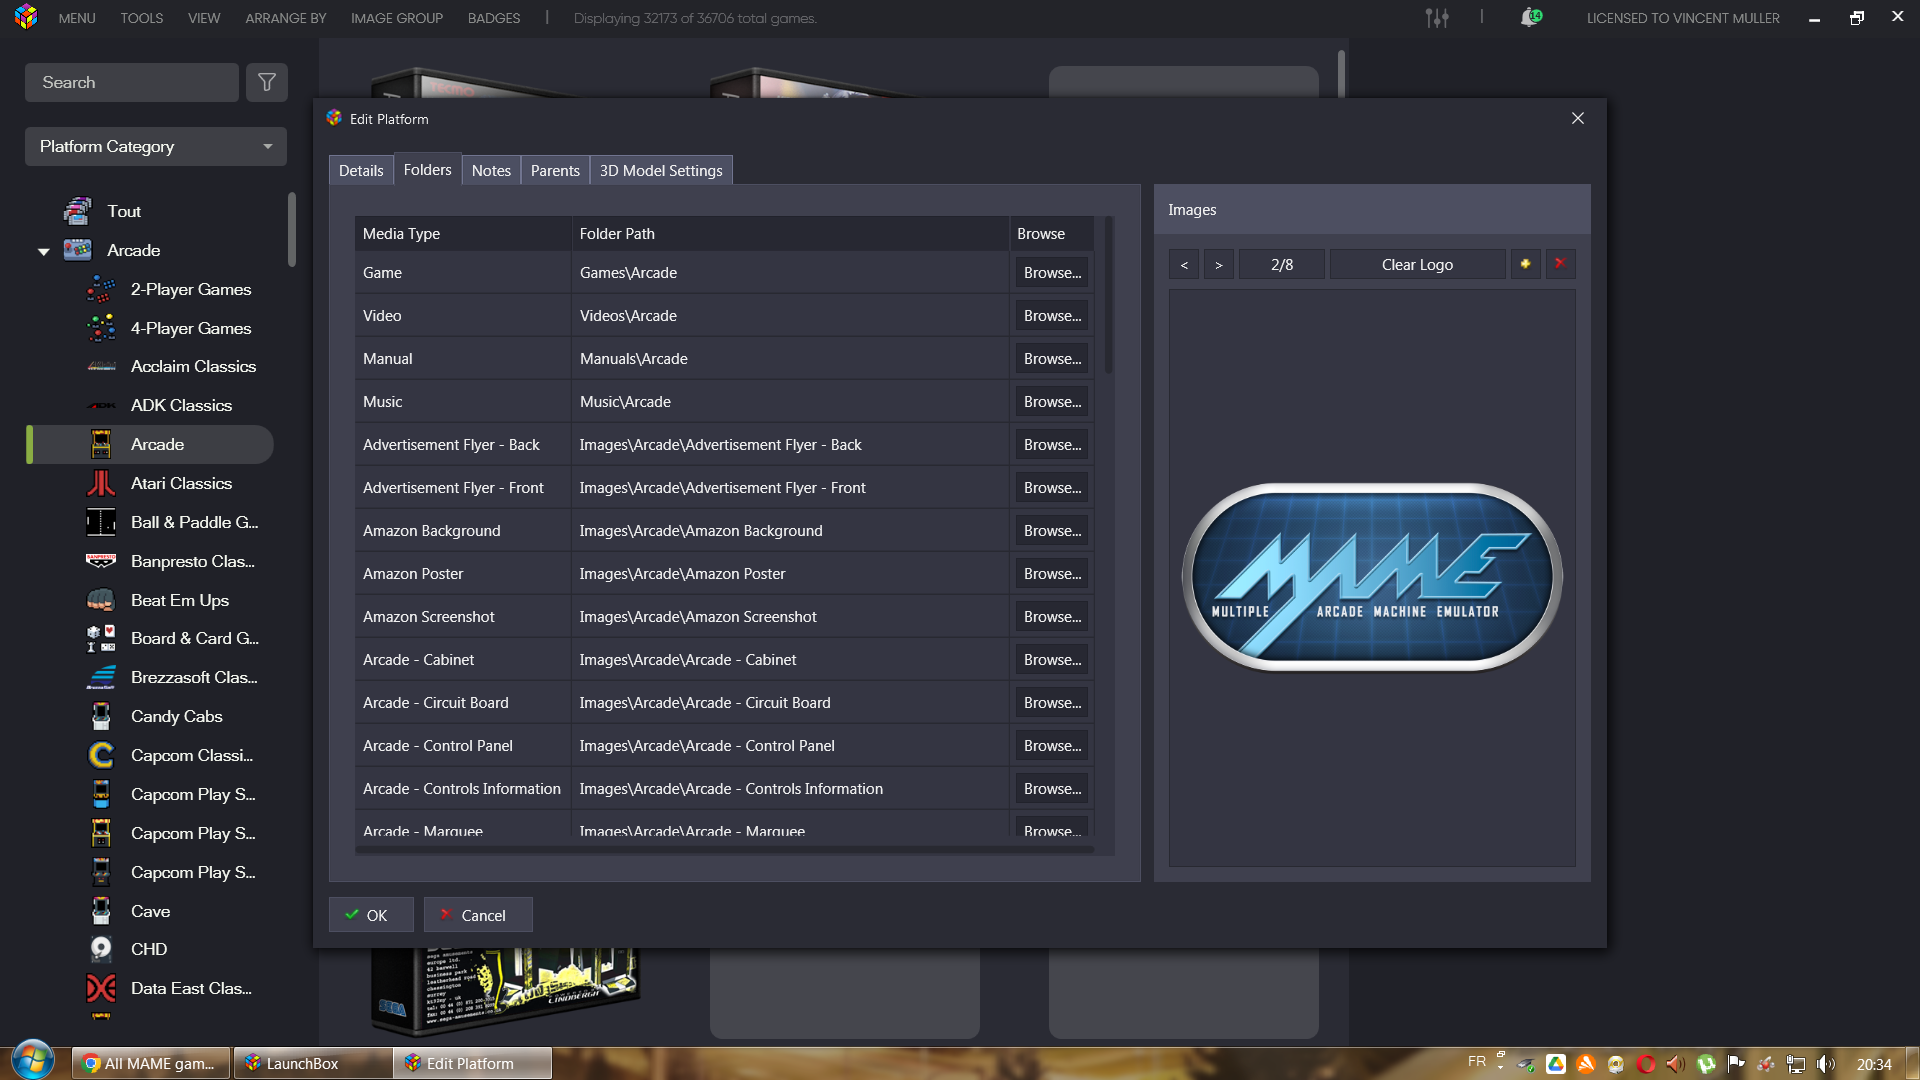Select the Beat Em Ups icon
The image size is (1920, 1080).
tap(101, 600)
